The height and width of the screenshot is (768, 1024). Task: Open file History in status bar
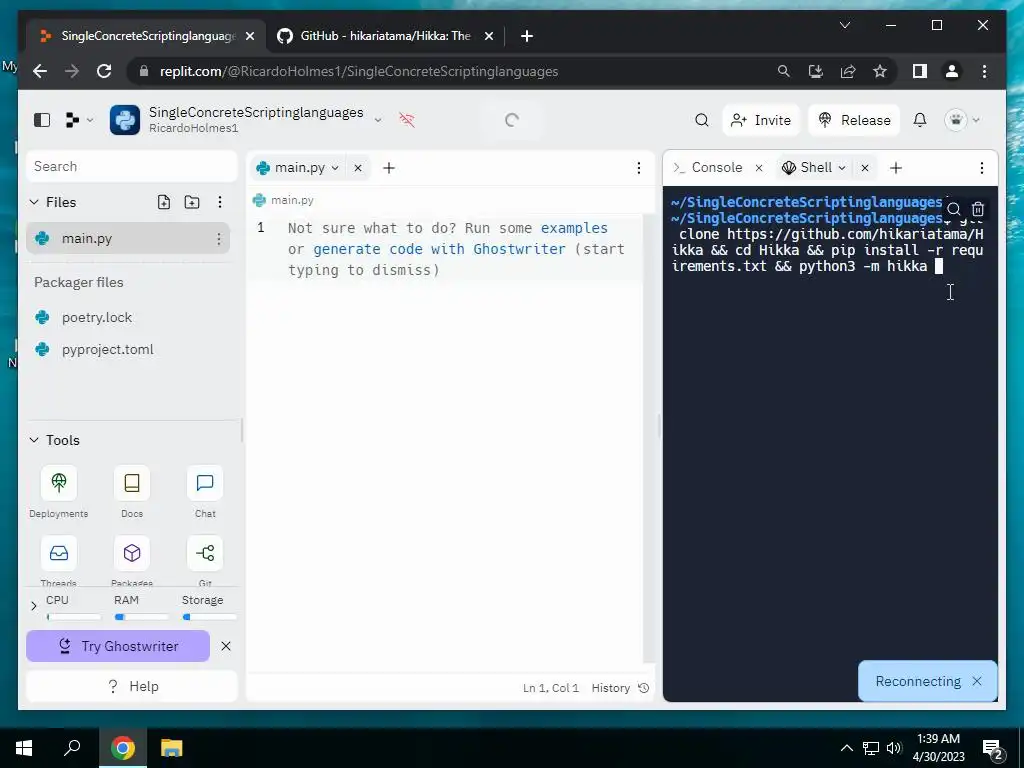pos(620,688)
